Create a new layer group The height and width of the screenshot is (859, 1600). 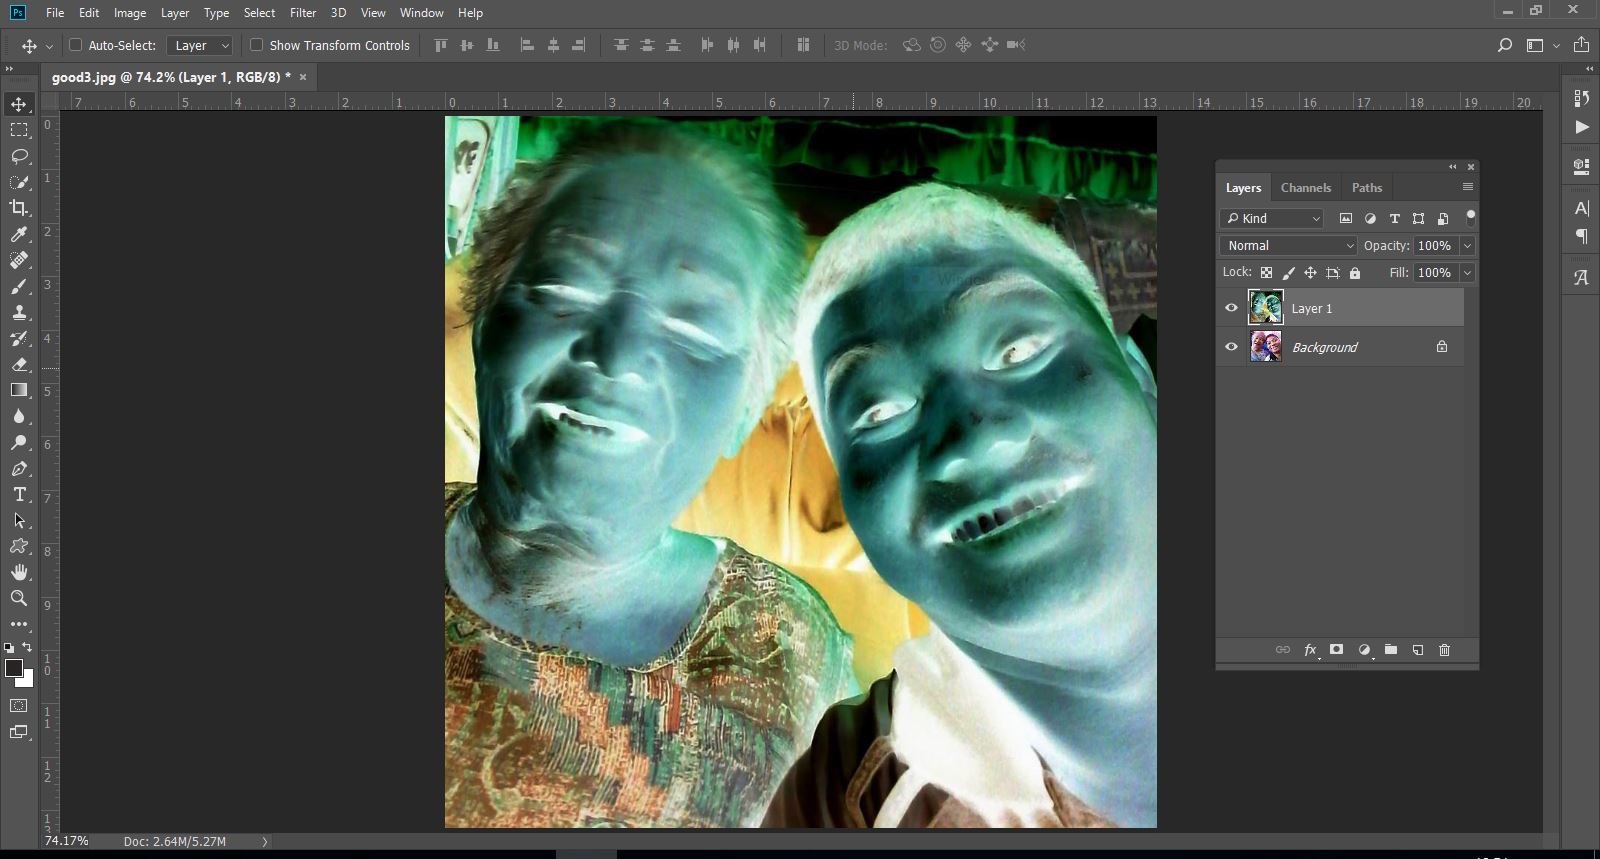click(1391, 650)
